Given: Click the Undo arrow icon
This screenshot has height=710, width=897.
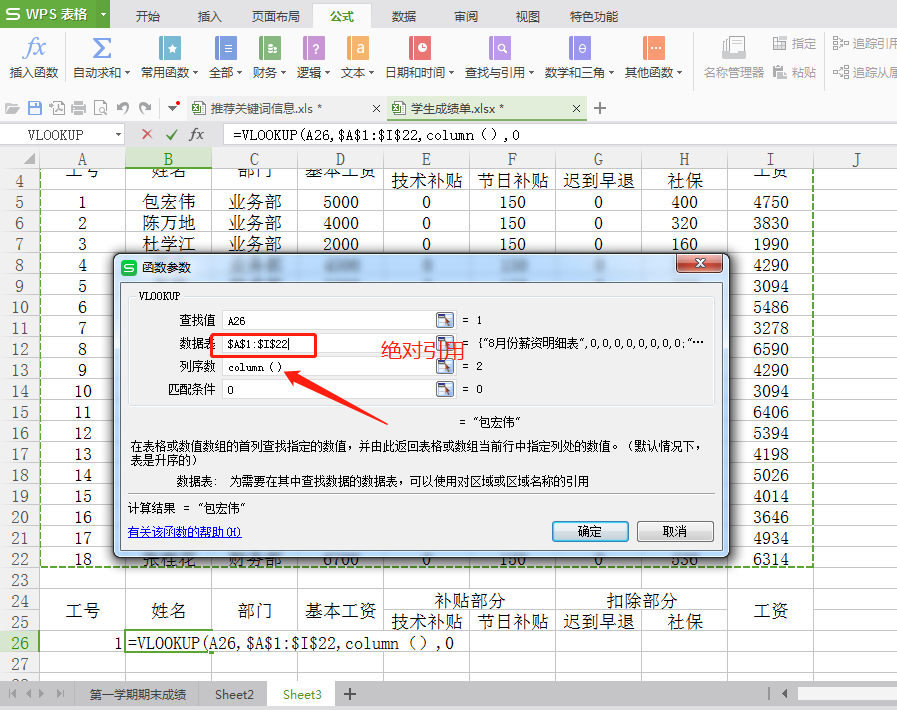Looking at the screenshot, I should click(123, 108).
